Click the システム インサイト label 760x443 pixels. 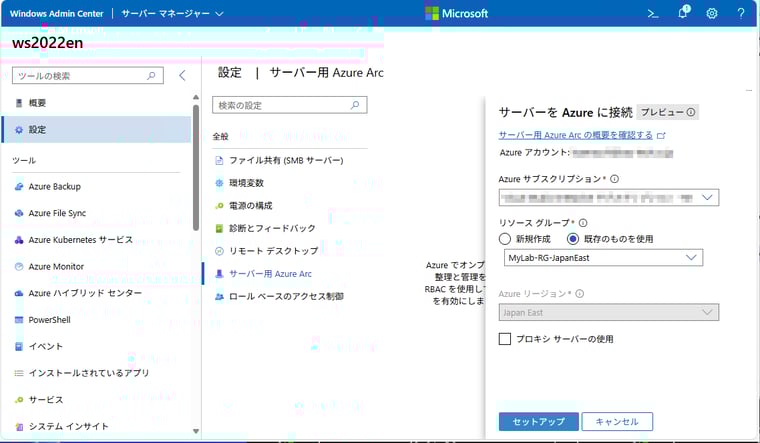tap(68, 427)
